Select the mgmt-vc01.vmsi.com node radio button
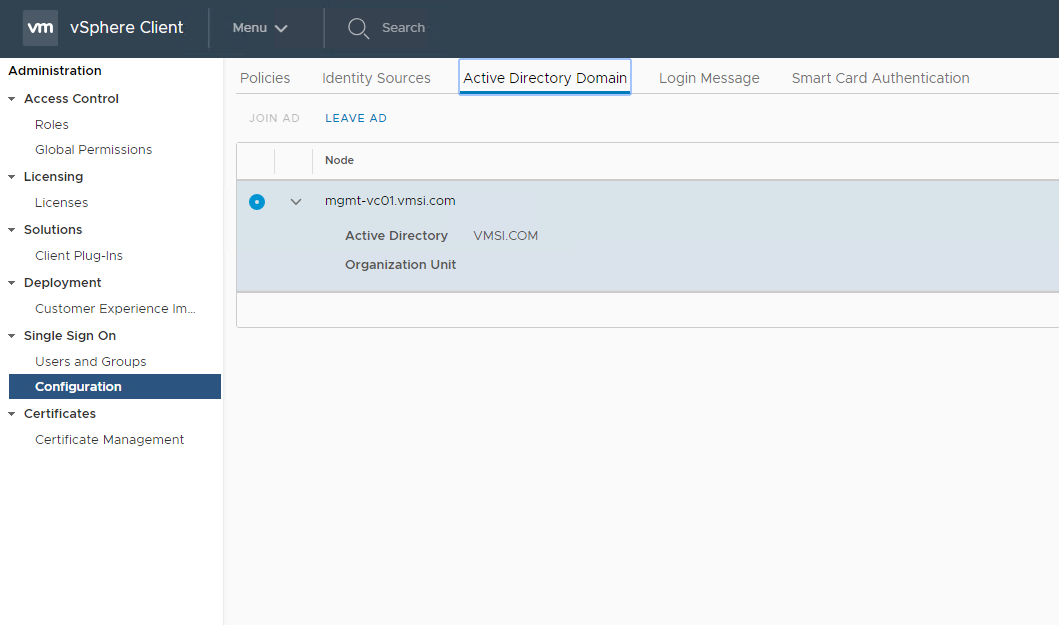This screenshot has width=1059, height=625. (257, 202)
